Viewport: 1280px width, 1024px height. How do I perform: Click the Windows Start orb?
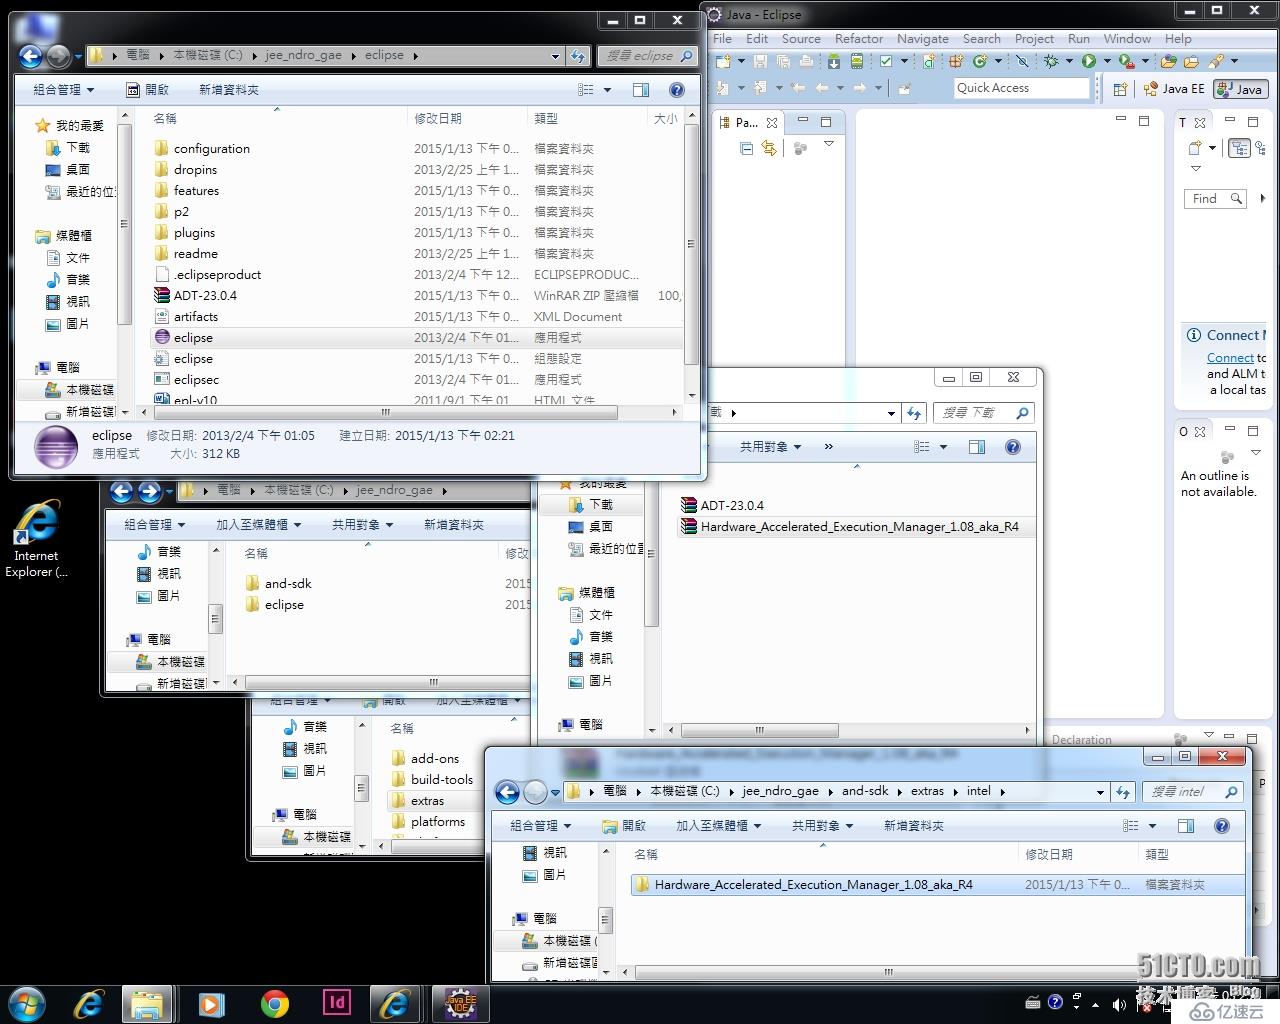[x=27, y=1003]
